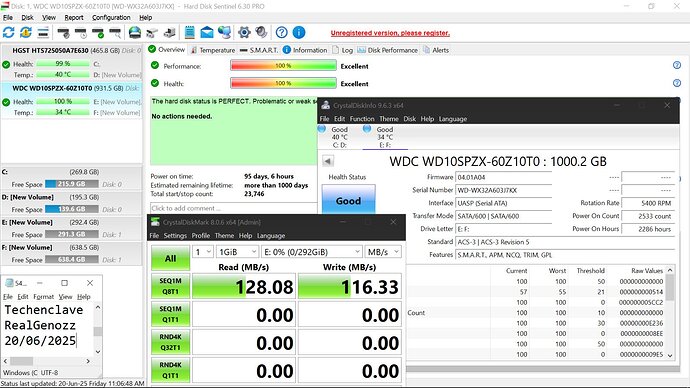Switch to the Disk Performance tab
This screenshot has height=388, width=690.
387,50
